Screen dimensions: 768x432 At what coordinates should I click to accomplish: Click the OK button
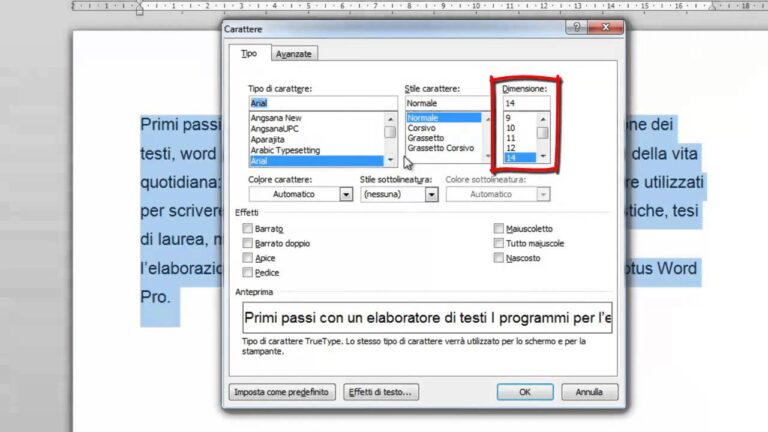coord(525,392)
